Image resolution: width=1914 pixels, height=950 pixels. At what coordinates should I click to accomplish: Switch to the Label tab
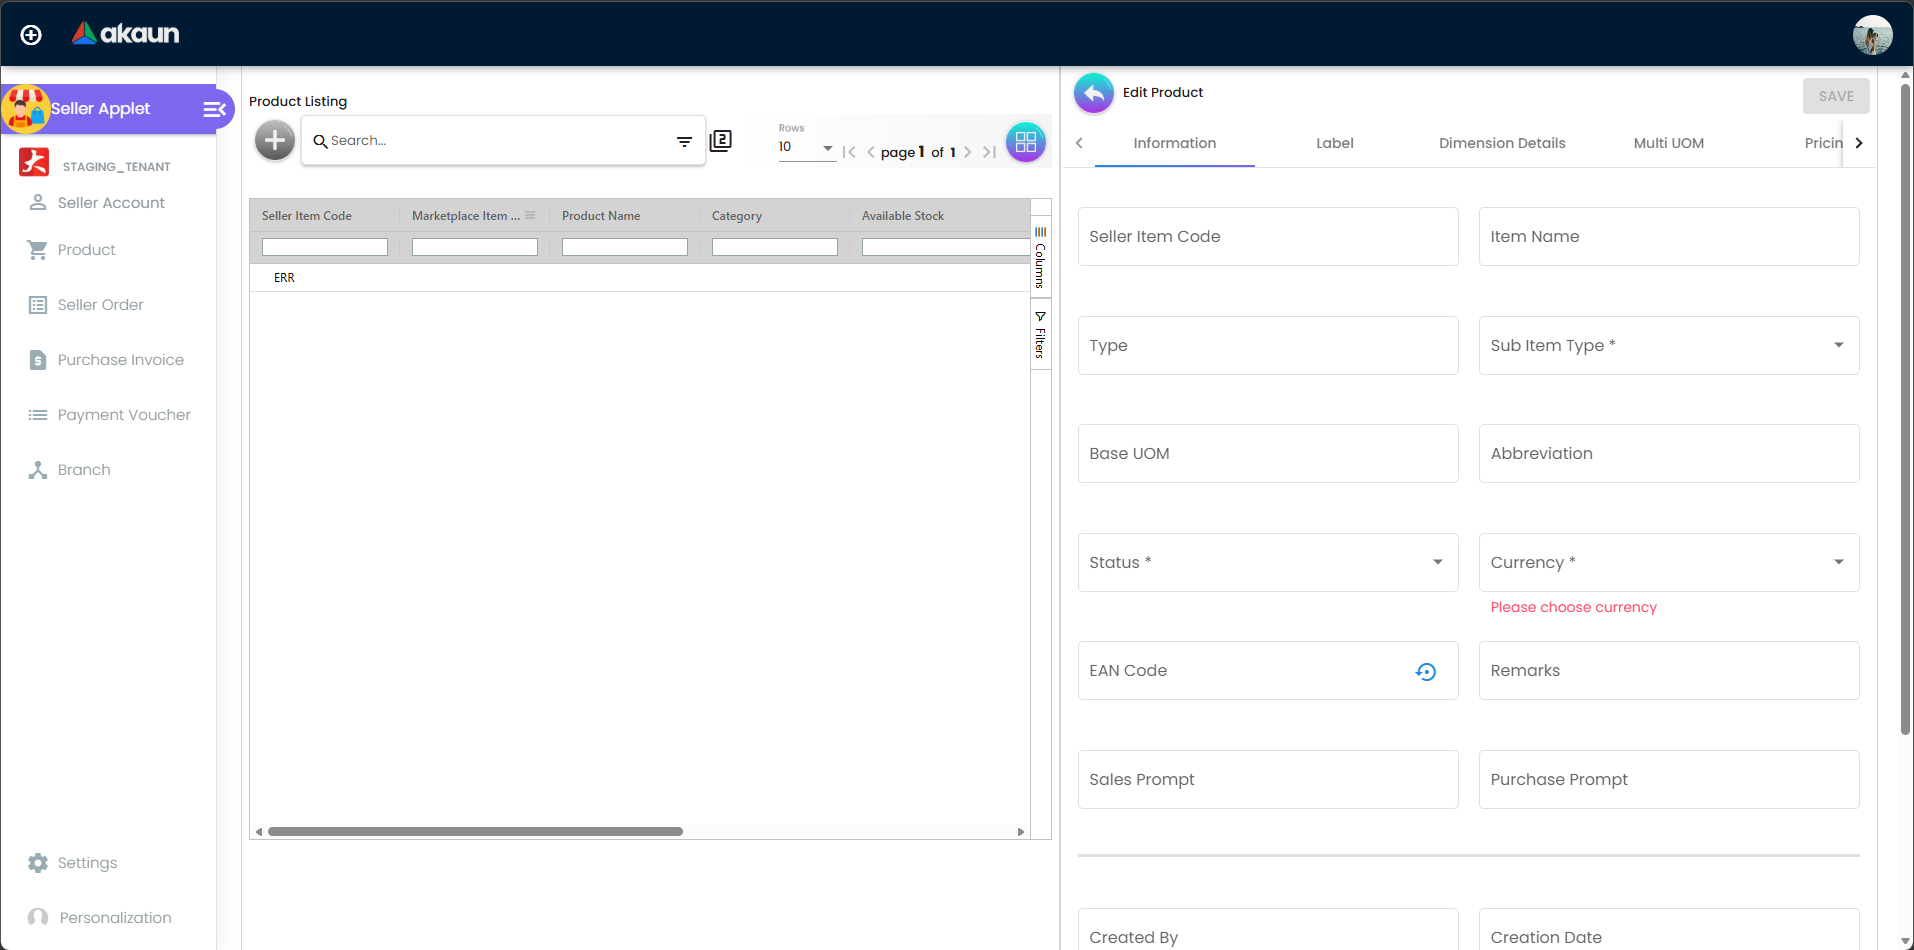point(1334,143)
